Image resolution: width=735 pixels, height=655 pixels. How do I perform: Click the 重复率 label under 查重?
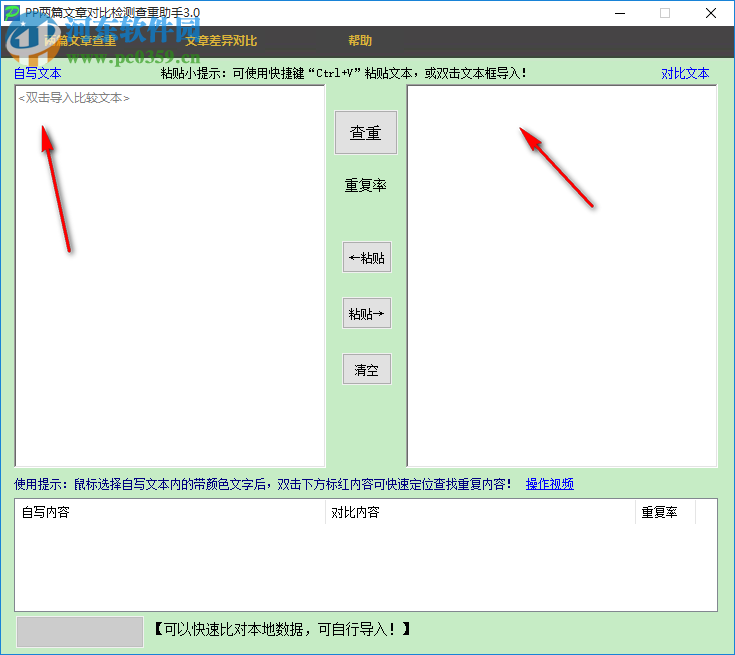click(366, 186)
